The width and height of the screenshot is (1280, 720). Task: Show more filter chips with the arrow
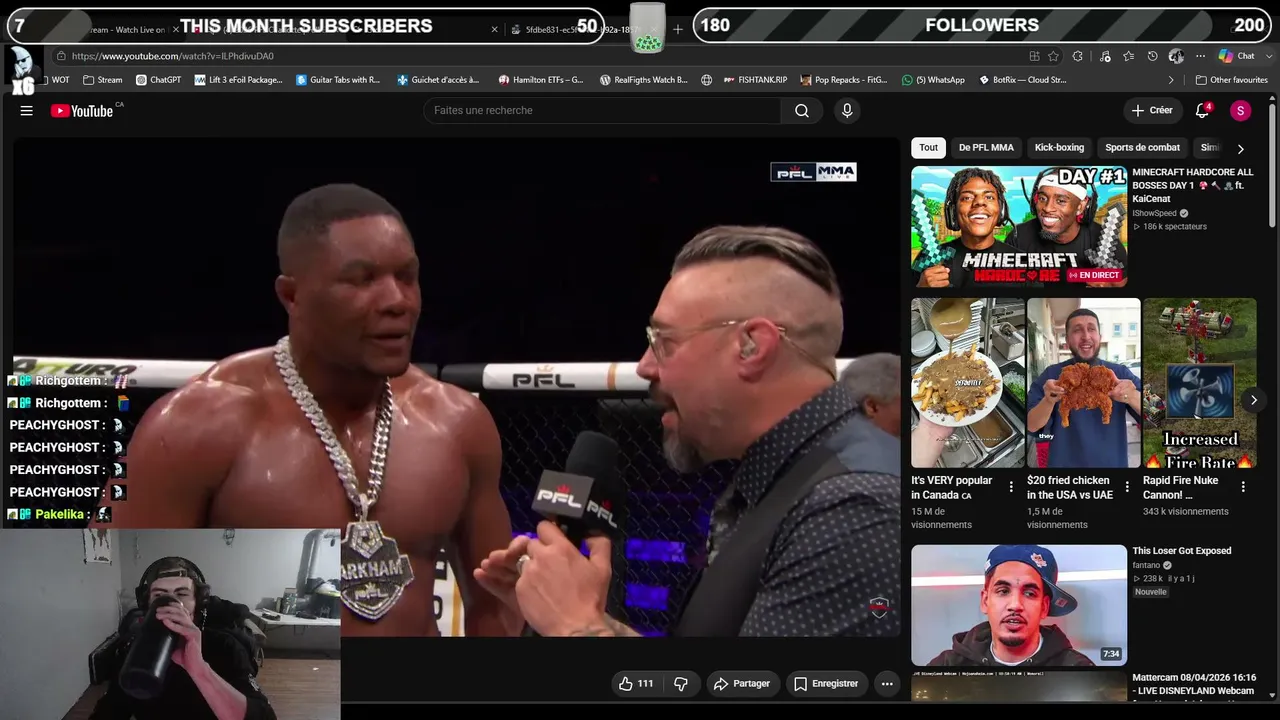(x=1241, y=149)
